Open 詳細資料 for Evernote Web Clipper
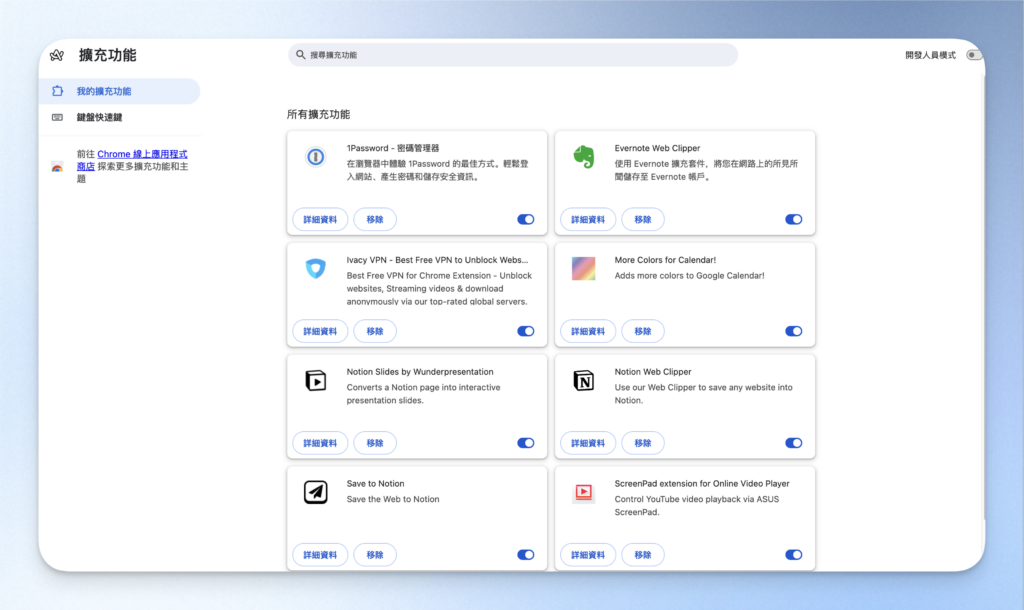 (588, 219)
